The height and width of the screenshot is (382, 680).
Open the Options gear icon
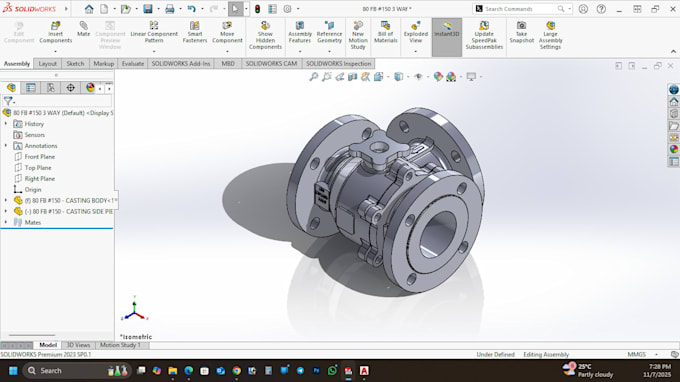tap(287, 9)
